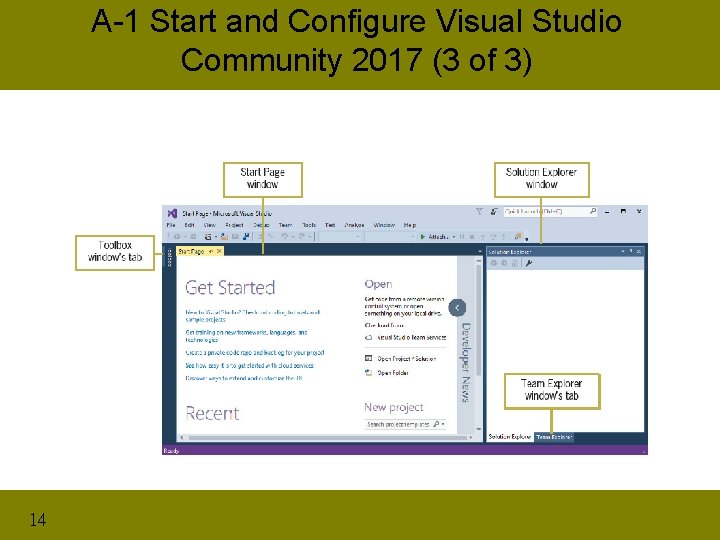The width and height of the screenshot is (720, 540).
Task: Click the Visual Studio logo icon
Action: coord(172,214)
